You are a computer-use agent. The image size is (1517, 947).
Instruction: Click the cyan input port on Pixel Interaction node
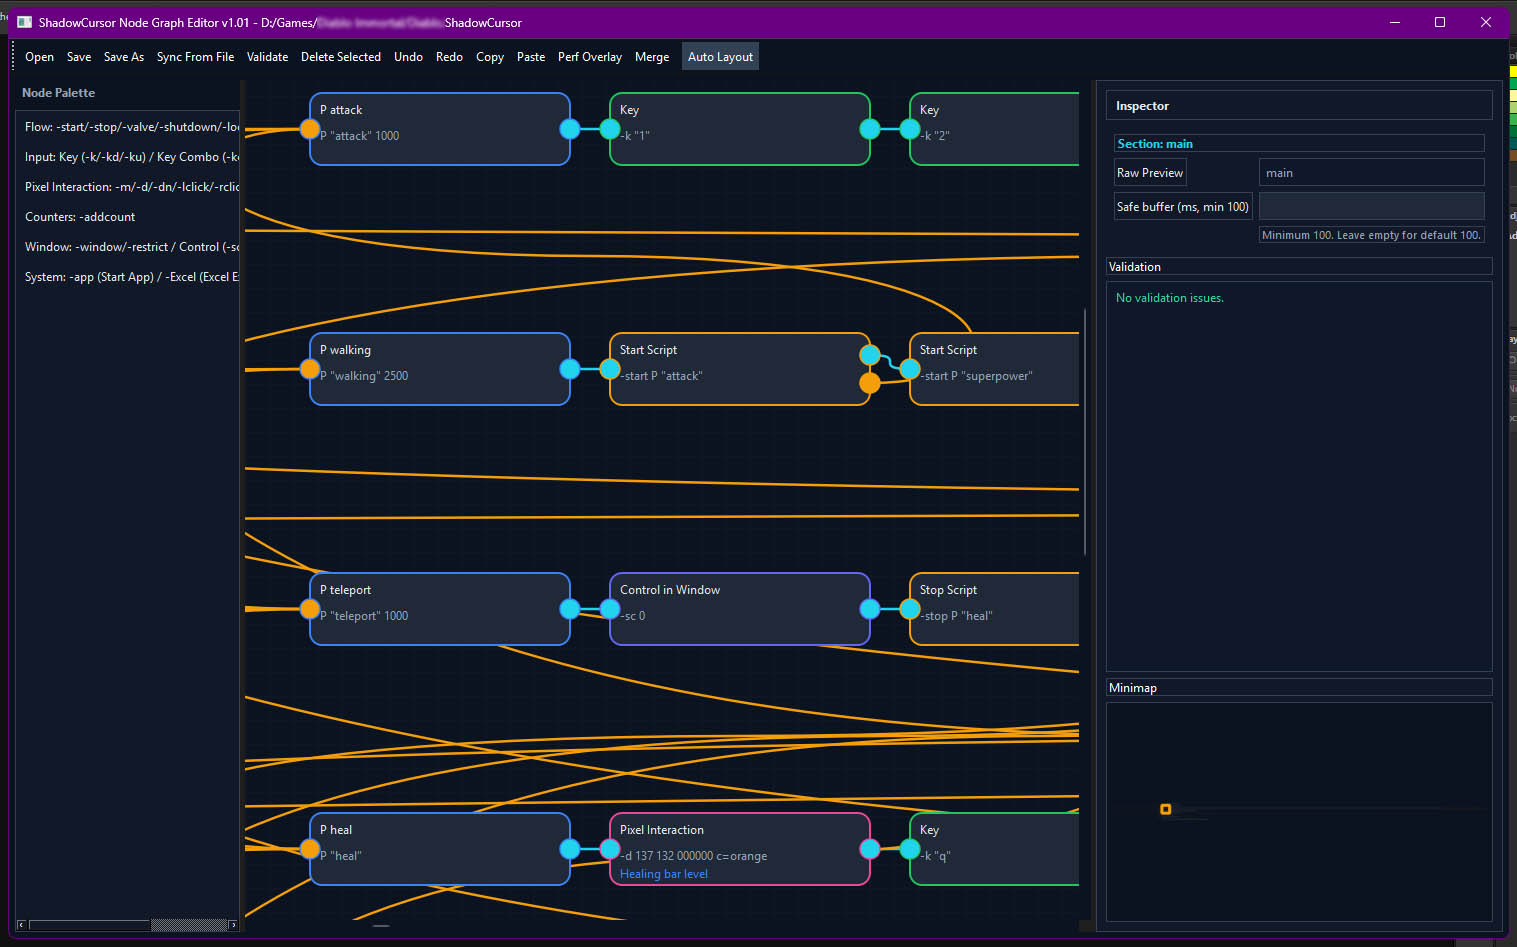610,849
